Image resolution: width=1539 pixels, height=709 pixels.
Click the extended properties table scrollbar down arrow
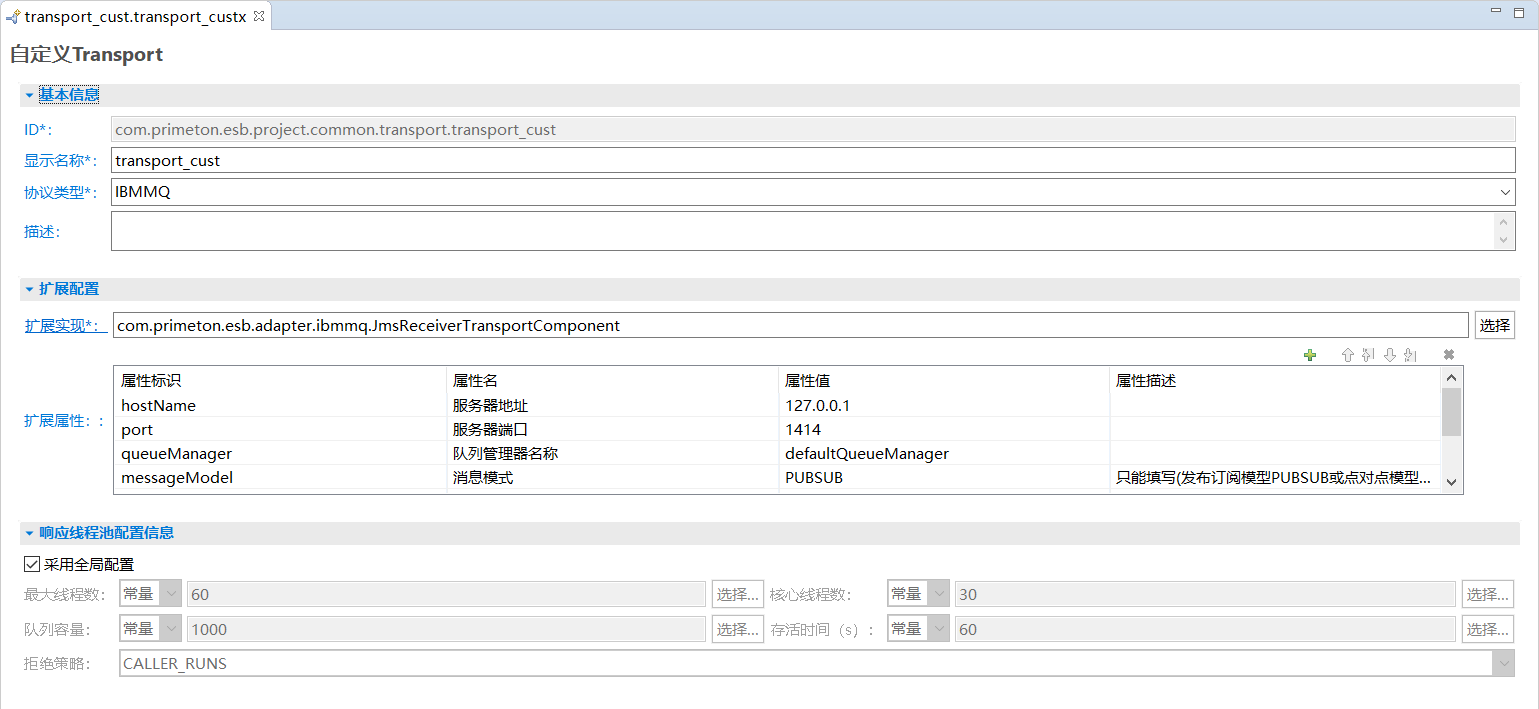point(1451,482)
